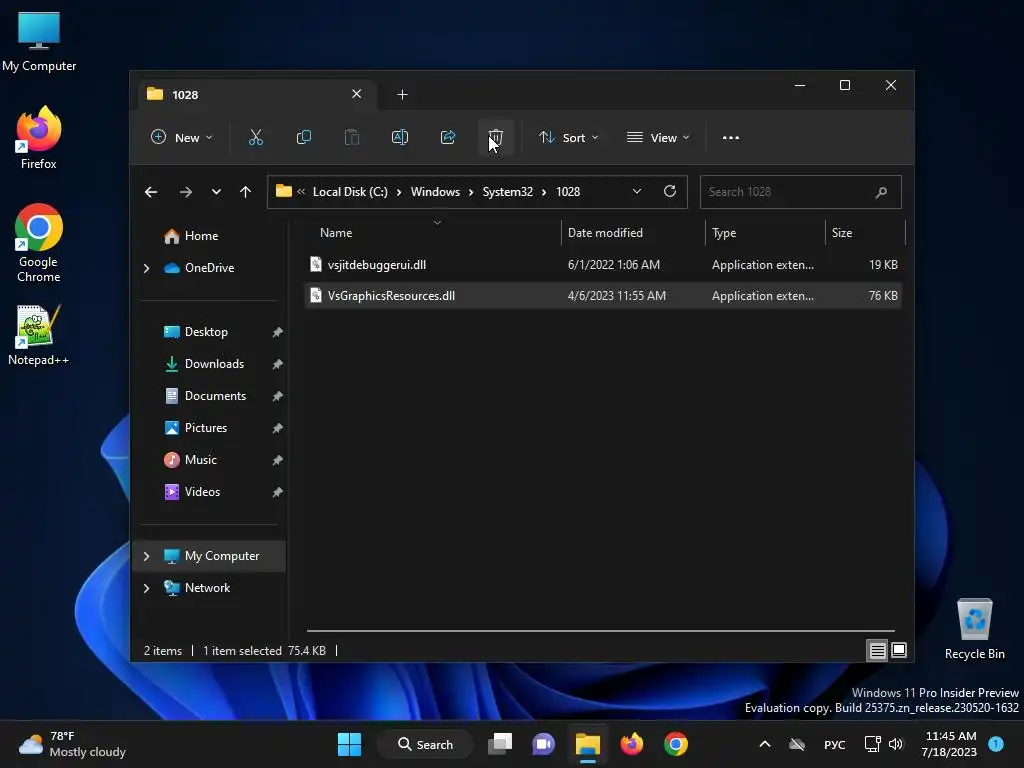This screenshot has width=1024, height=768.
Task: Open the Sort dropdown menu
Action: (x=568, y=137)
